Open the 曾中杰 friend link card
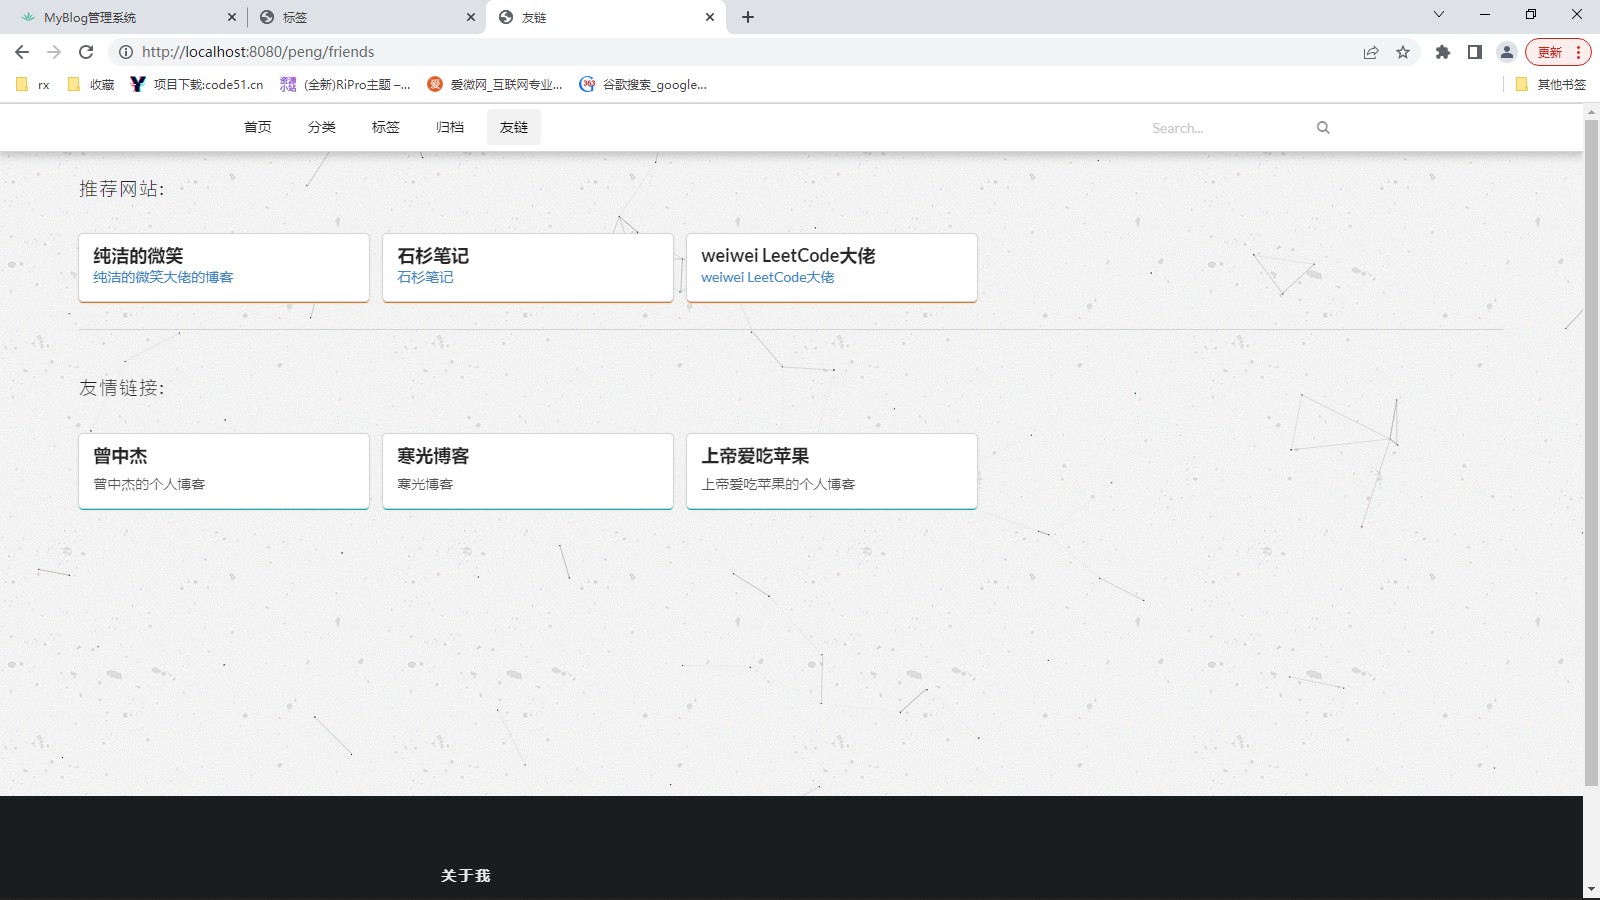The image size is (1600, 900). (x=224, y=471)
